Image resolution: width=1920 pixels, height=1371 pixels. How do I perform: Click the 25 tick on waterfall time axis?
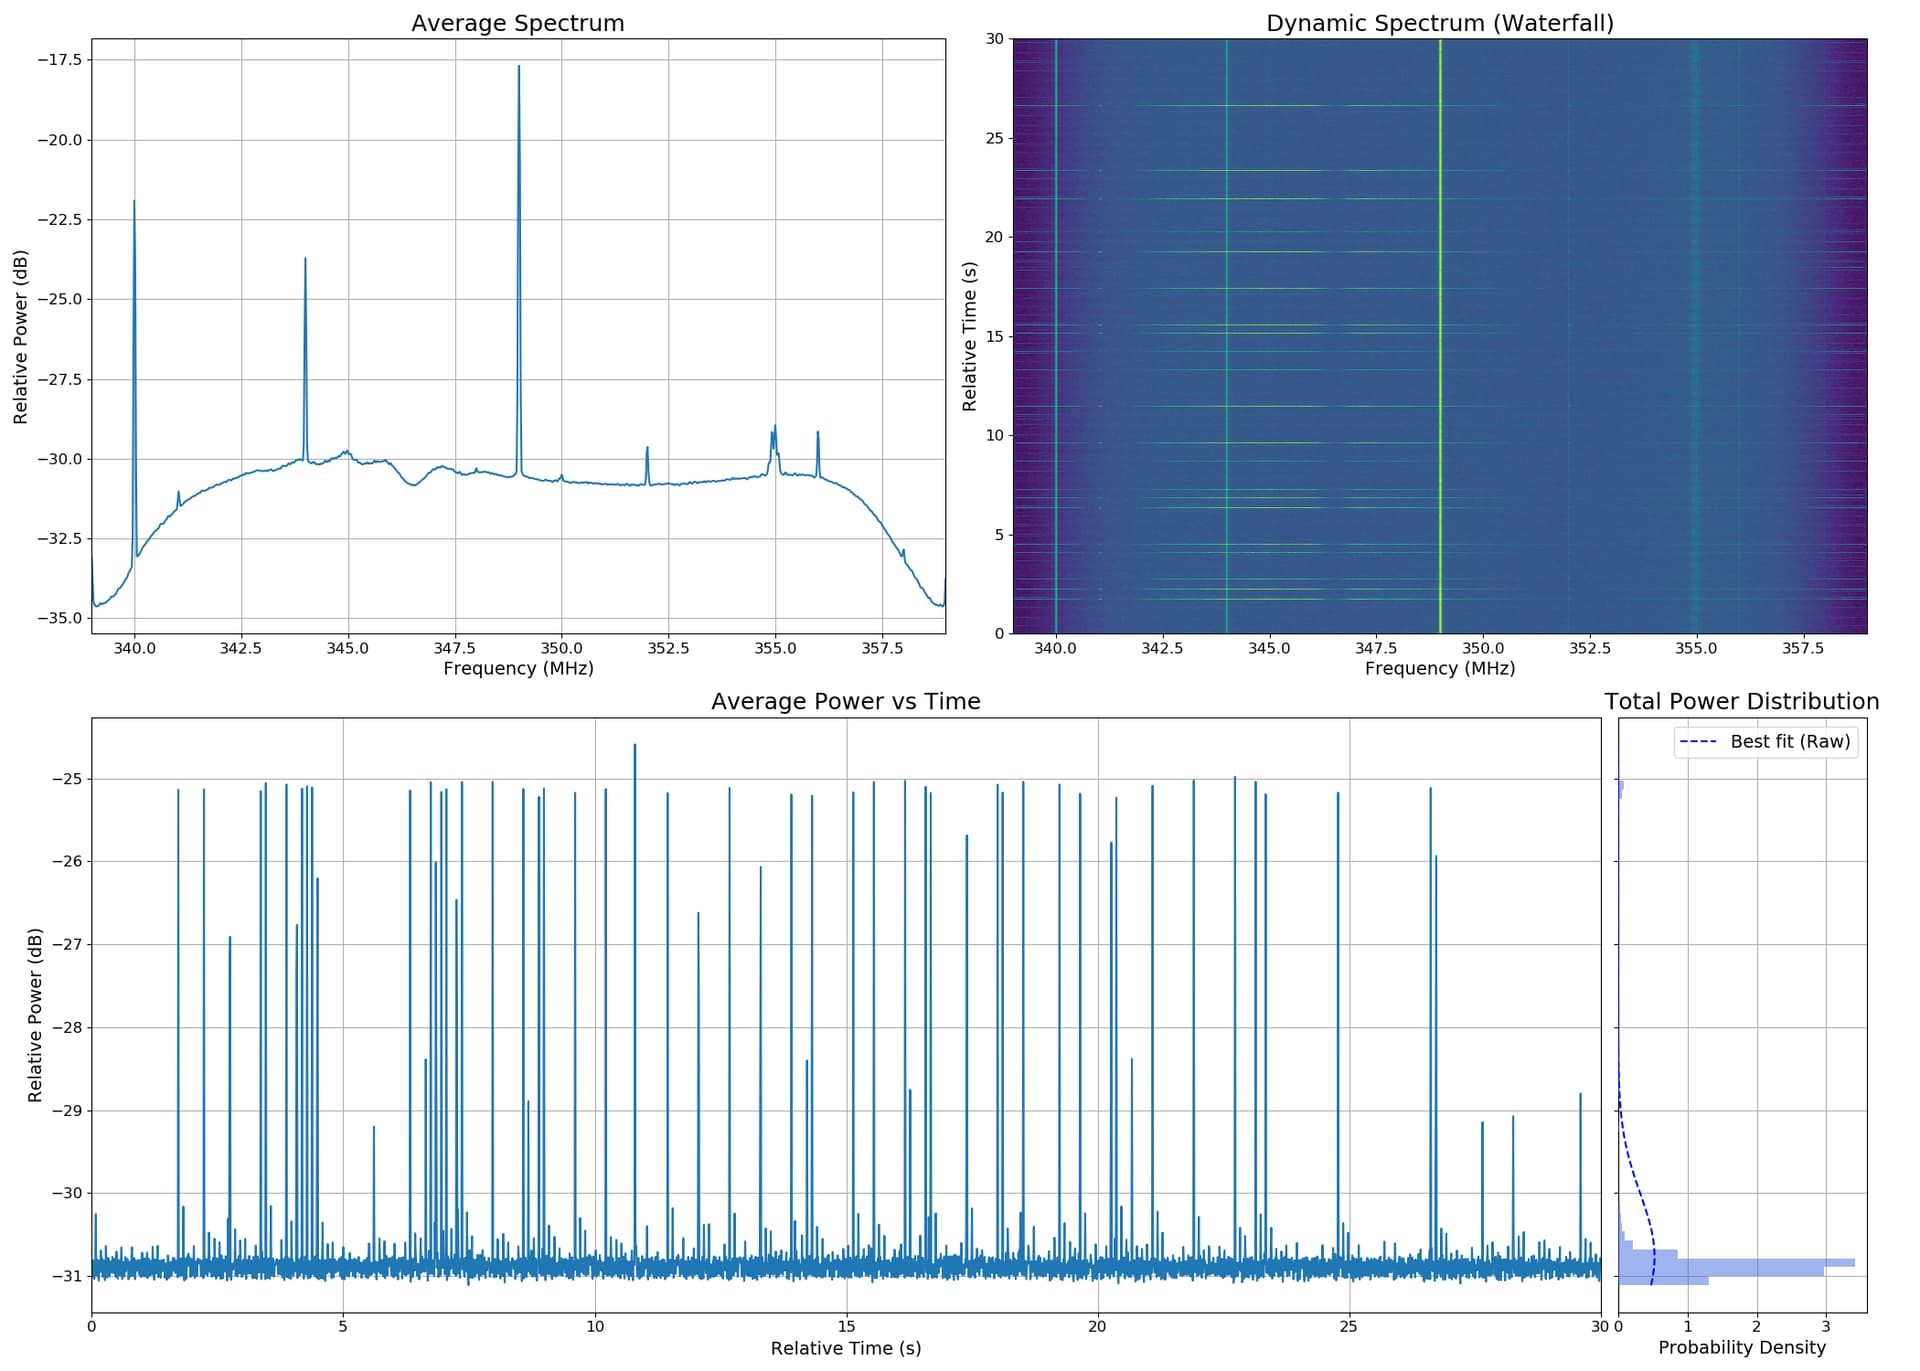point(994,138)
